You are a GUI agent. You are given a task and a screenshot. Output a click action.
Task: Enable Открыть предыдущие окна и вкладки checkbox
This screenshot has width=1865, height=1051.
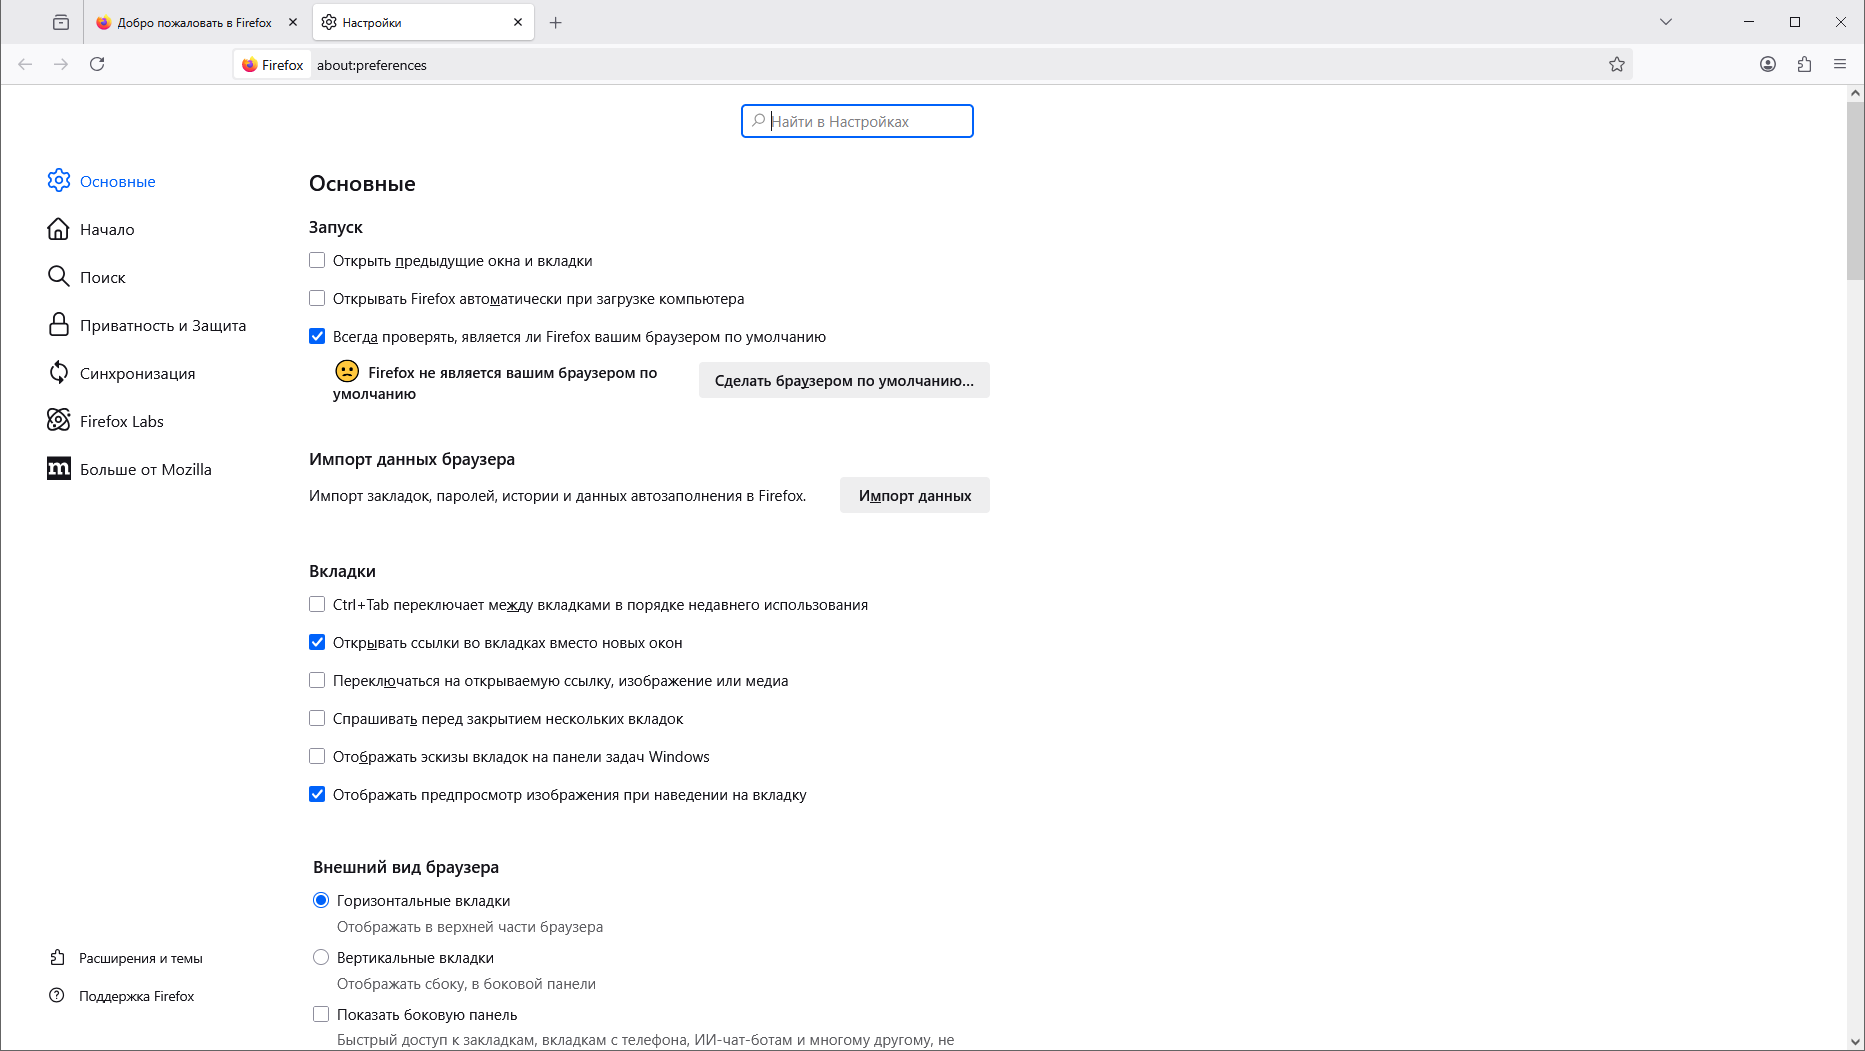pos(317,260)
